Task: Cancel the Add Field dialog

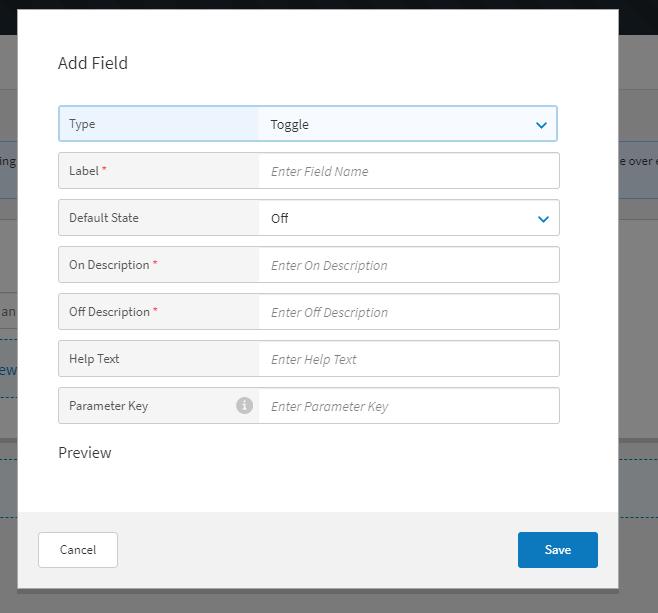Action: 78,550
